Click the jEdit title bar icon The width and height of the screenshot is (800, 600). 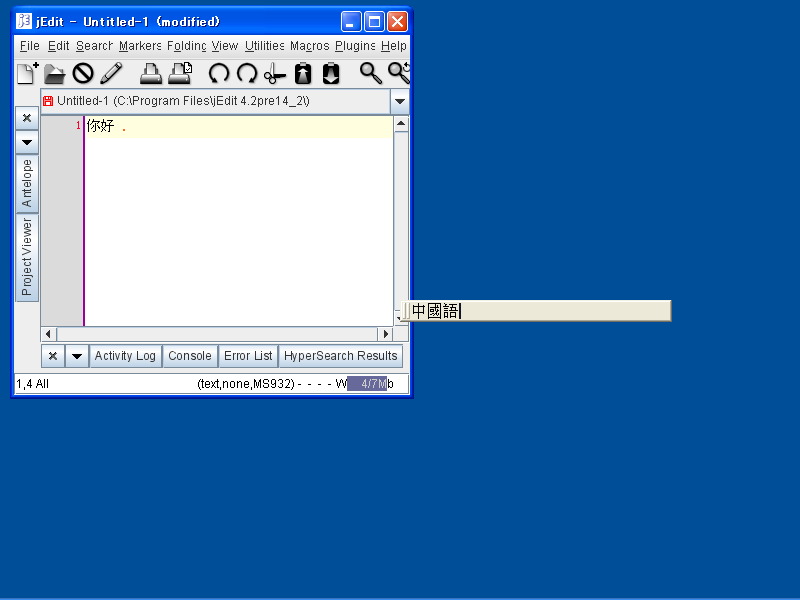pos(23,21)
